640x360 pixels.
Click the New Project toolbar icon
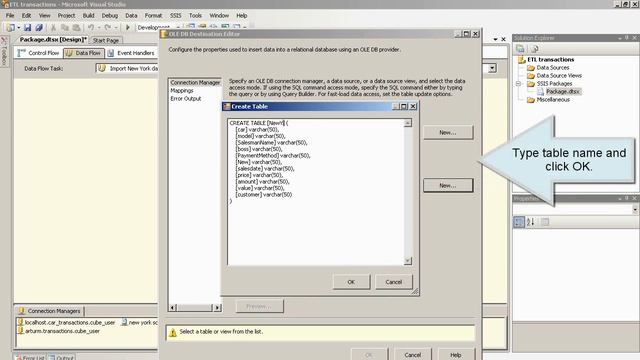(x=10, y=27)
